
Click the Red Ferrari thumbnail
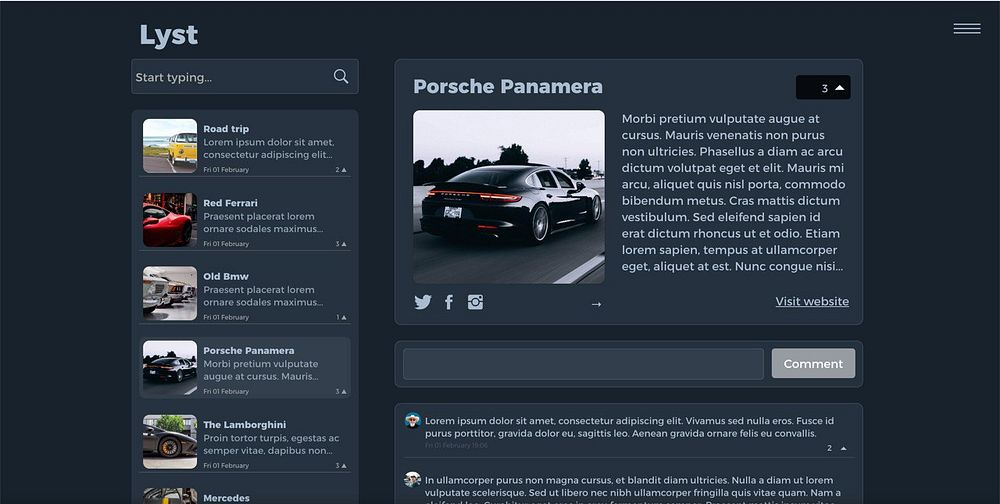tap(170, 220)
